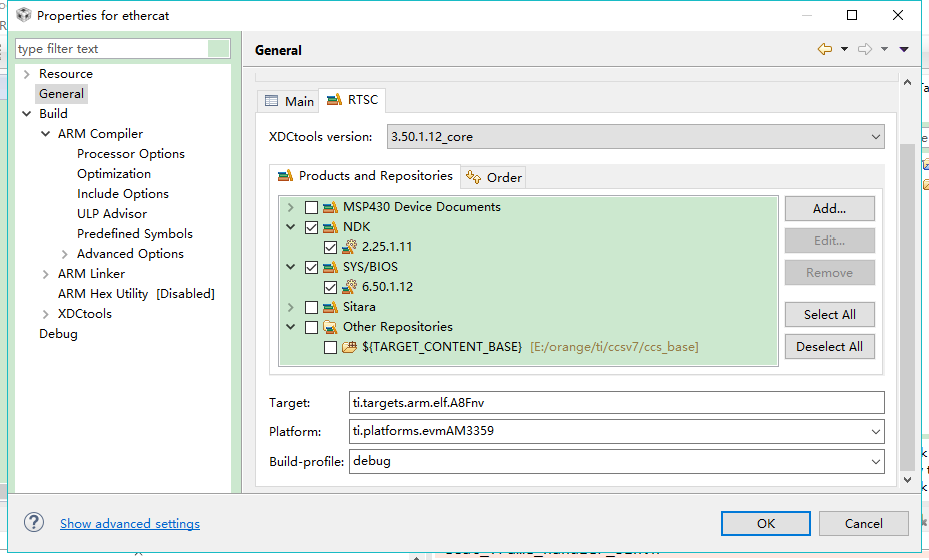Expand the Resource tree node
Image resolution: width=929 pixels, height=560 pixels.
27,74
